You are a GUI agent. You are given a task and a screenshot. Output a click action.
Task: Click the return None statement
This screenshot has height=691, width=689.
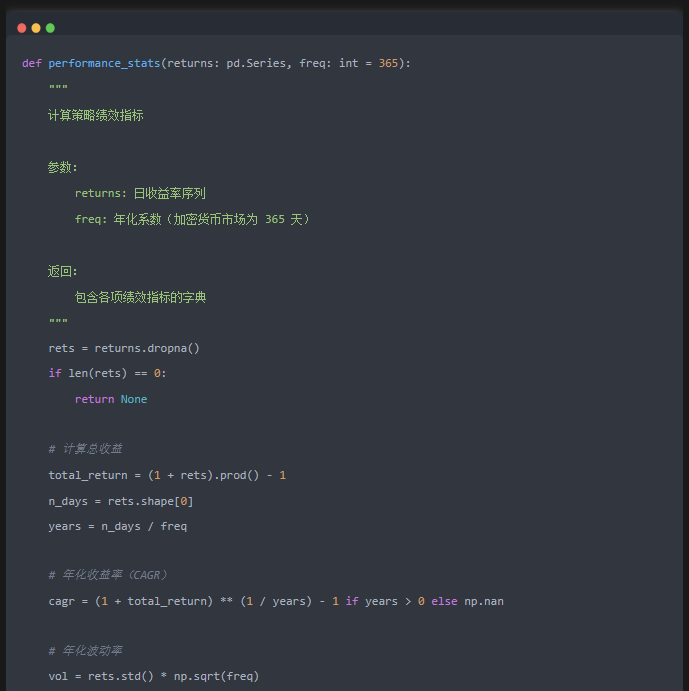click(111, 399)
